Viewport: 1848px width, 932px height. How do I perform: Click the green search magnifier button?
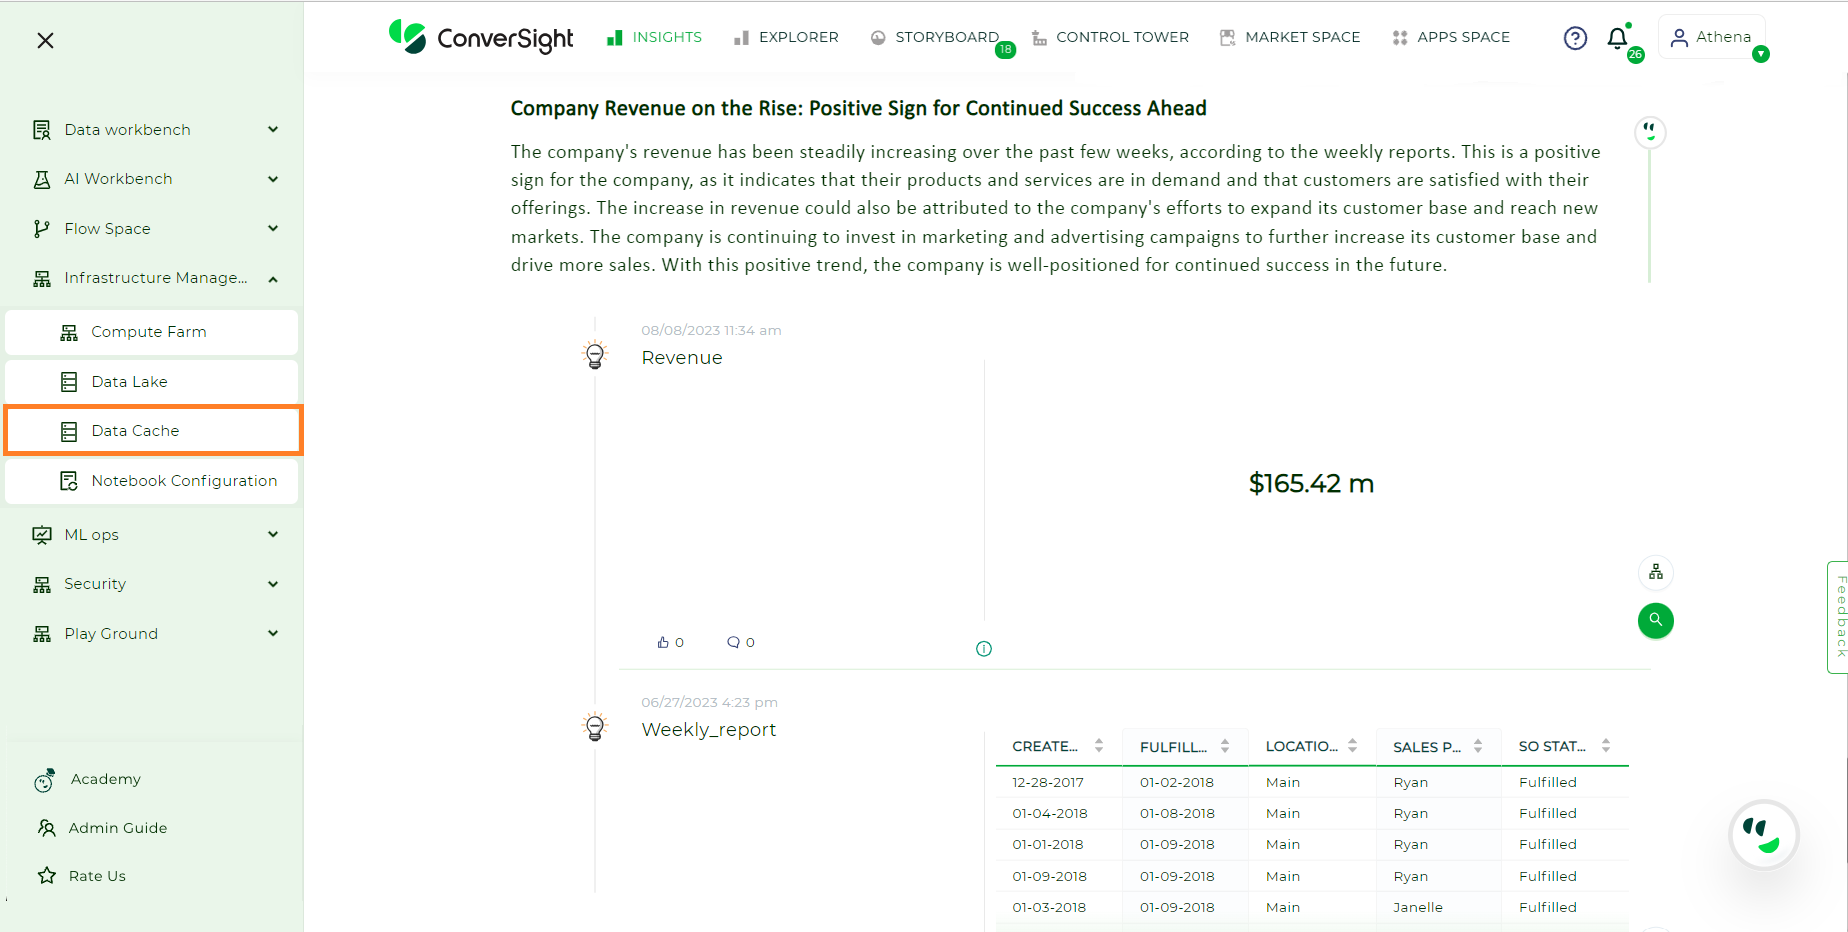click(1655, 620)
